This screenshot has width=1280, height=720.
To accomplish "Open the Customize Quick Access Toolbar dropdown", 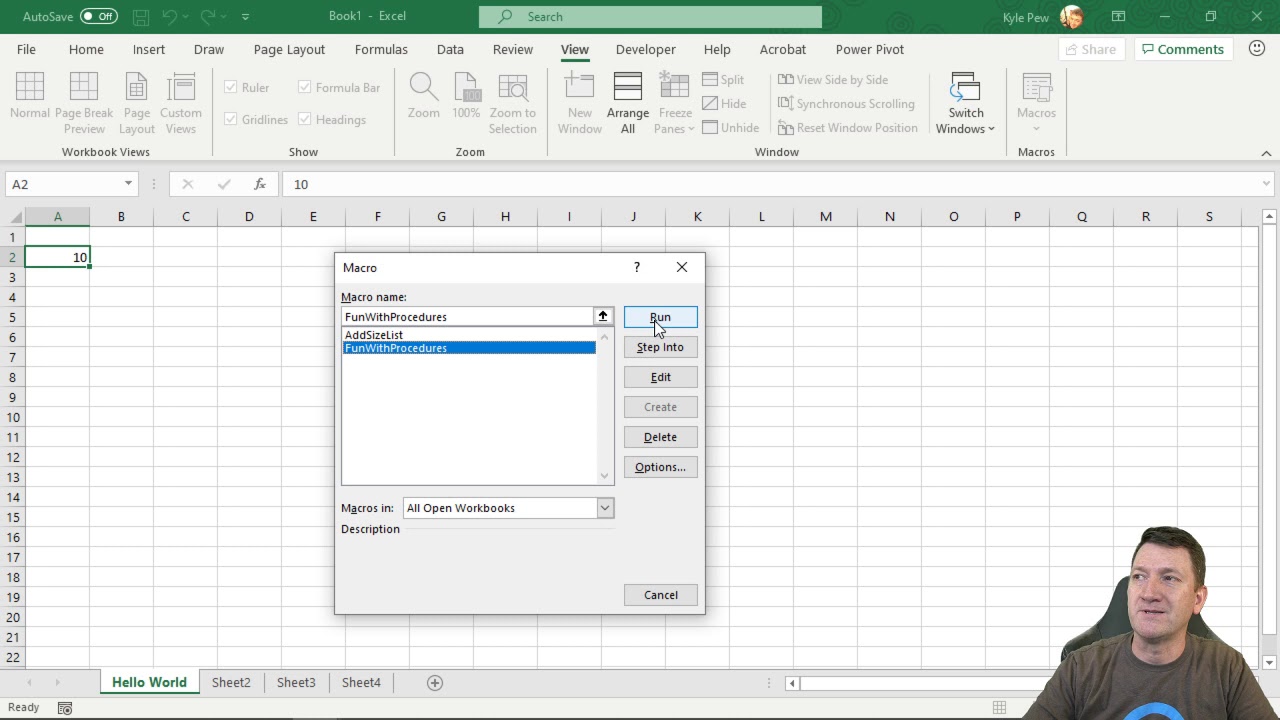I will (246, 17).
